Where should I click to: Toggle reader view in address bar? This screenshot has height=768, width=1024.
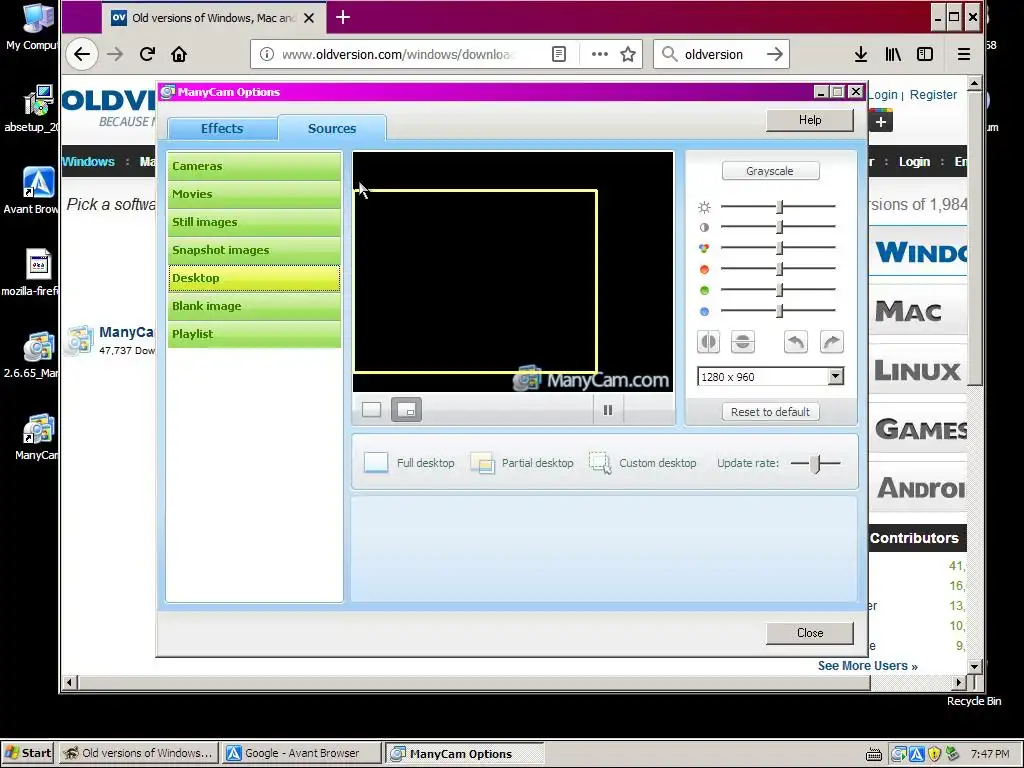pos(559,54)
